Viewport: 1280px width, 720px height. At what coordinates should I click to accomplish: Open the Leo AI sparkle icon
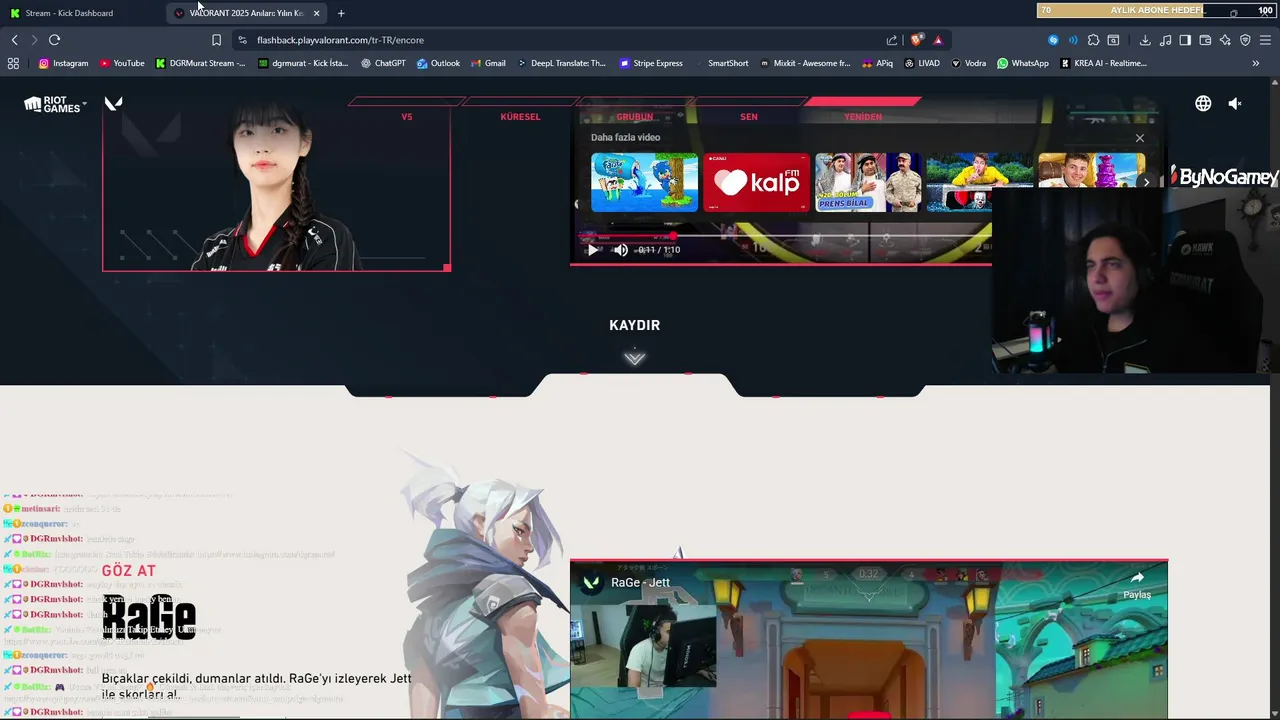coord(1225,40)
